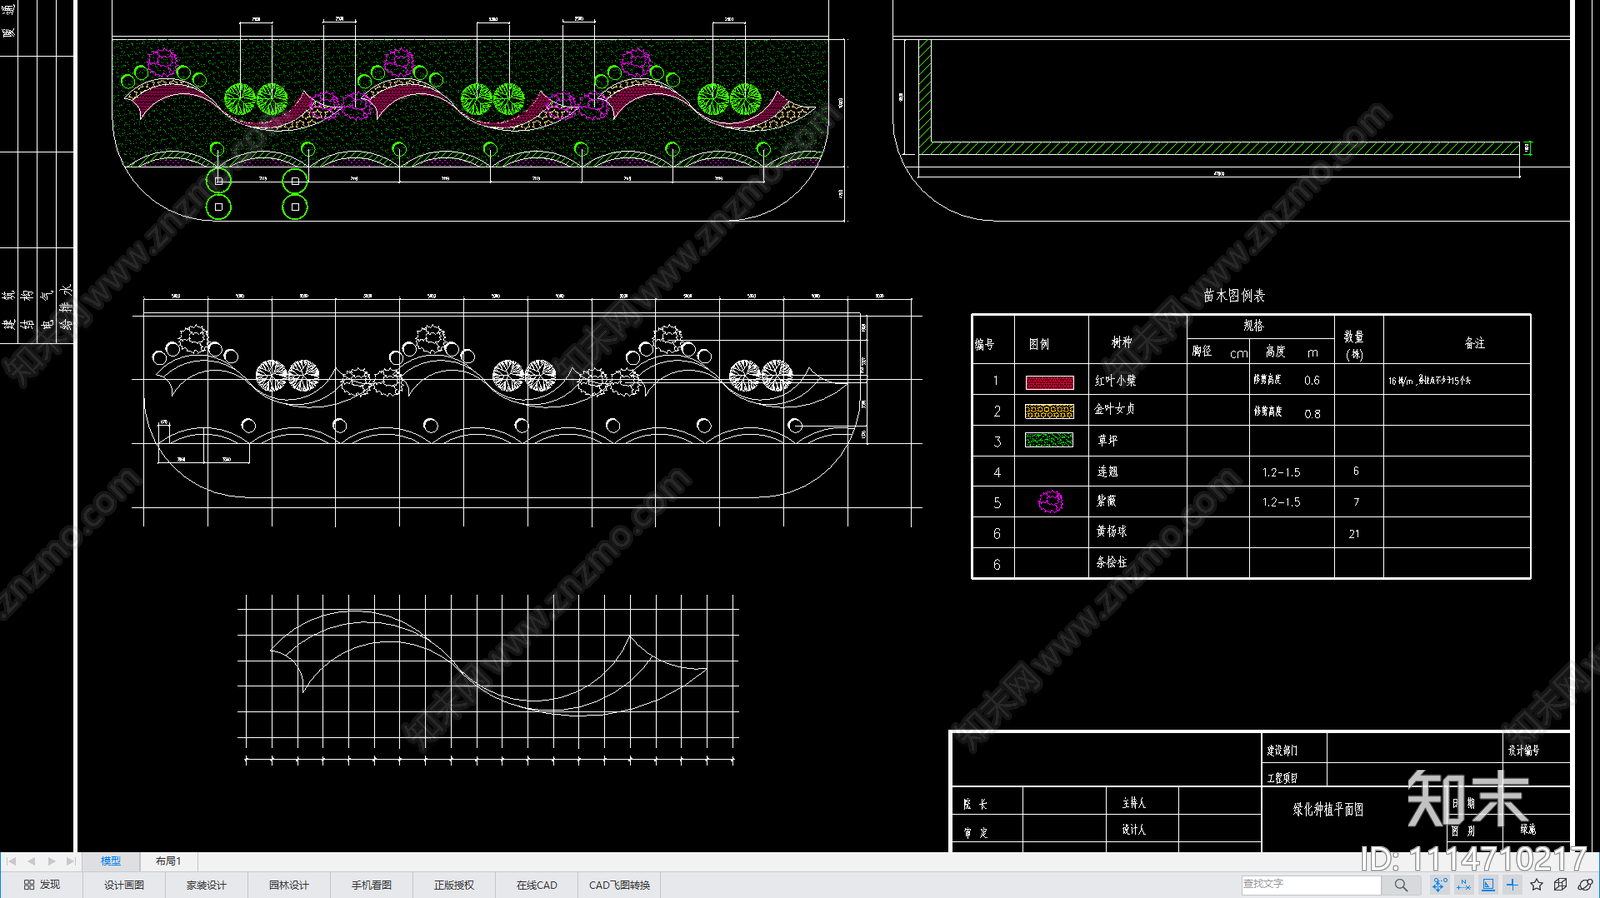1600x898 pixels.
Task: Go to next layout tab arrow
Action: pos(51,861)
